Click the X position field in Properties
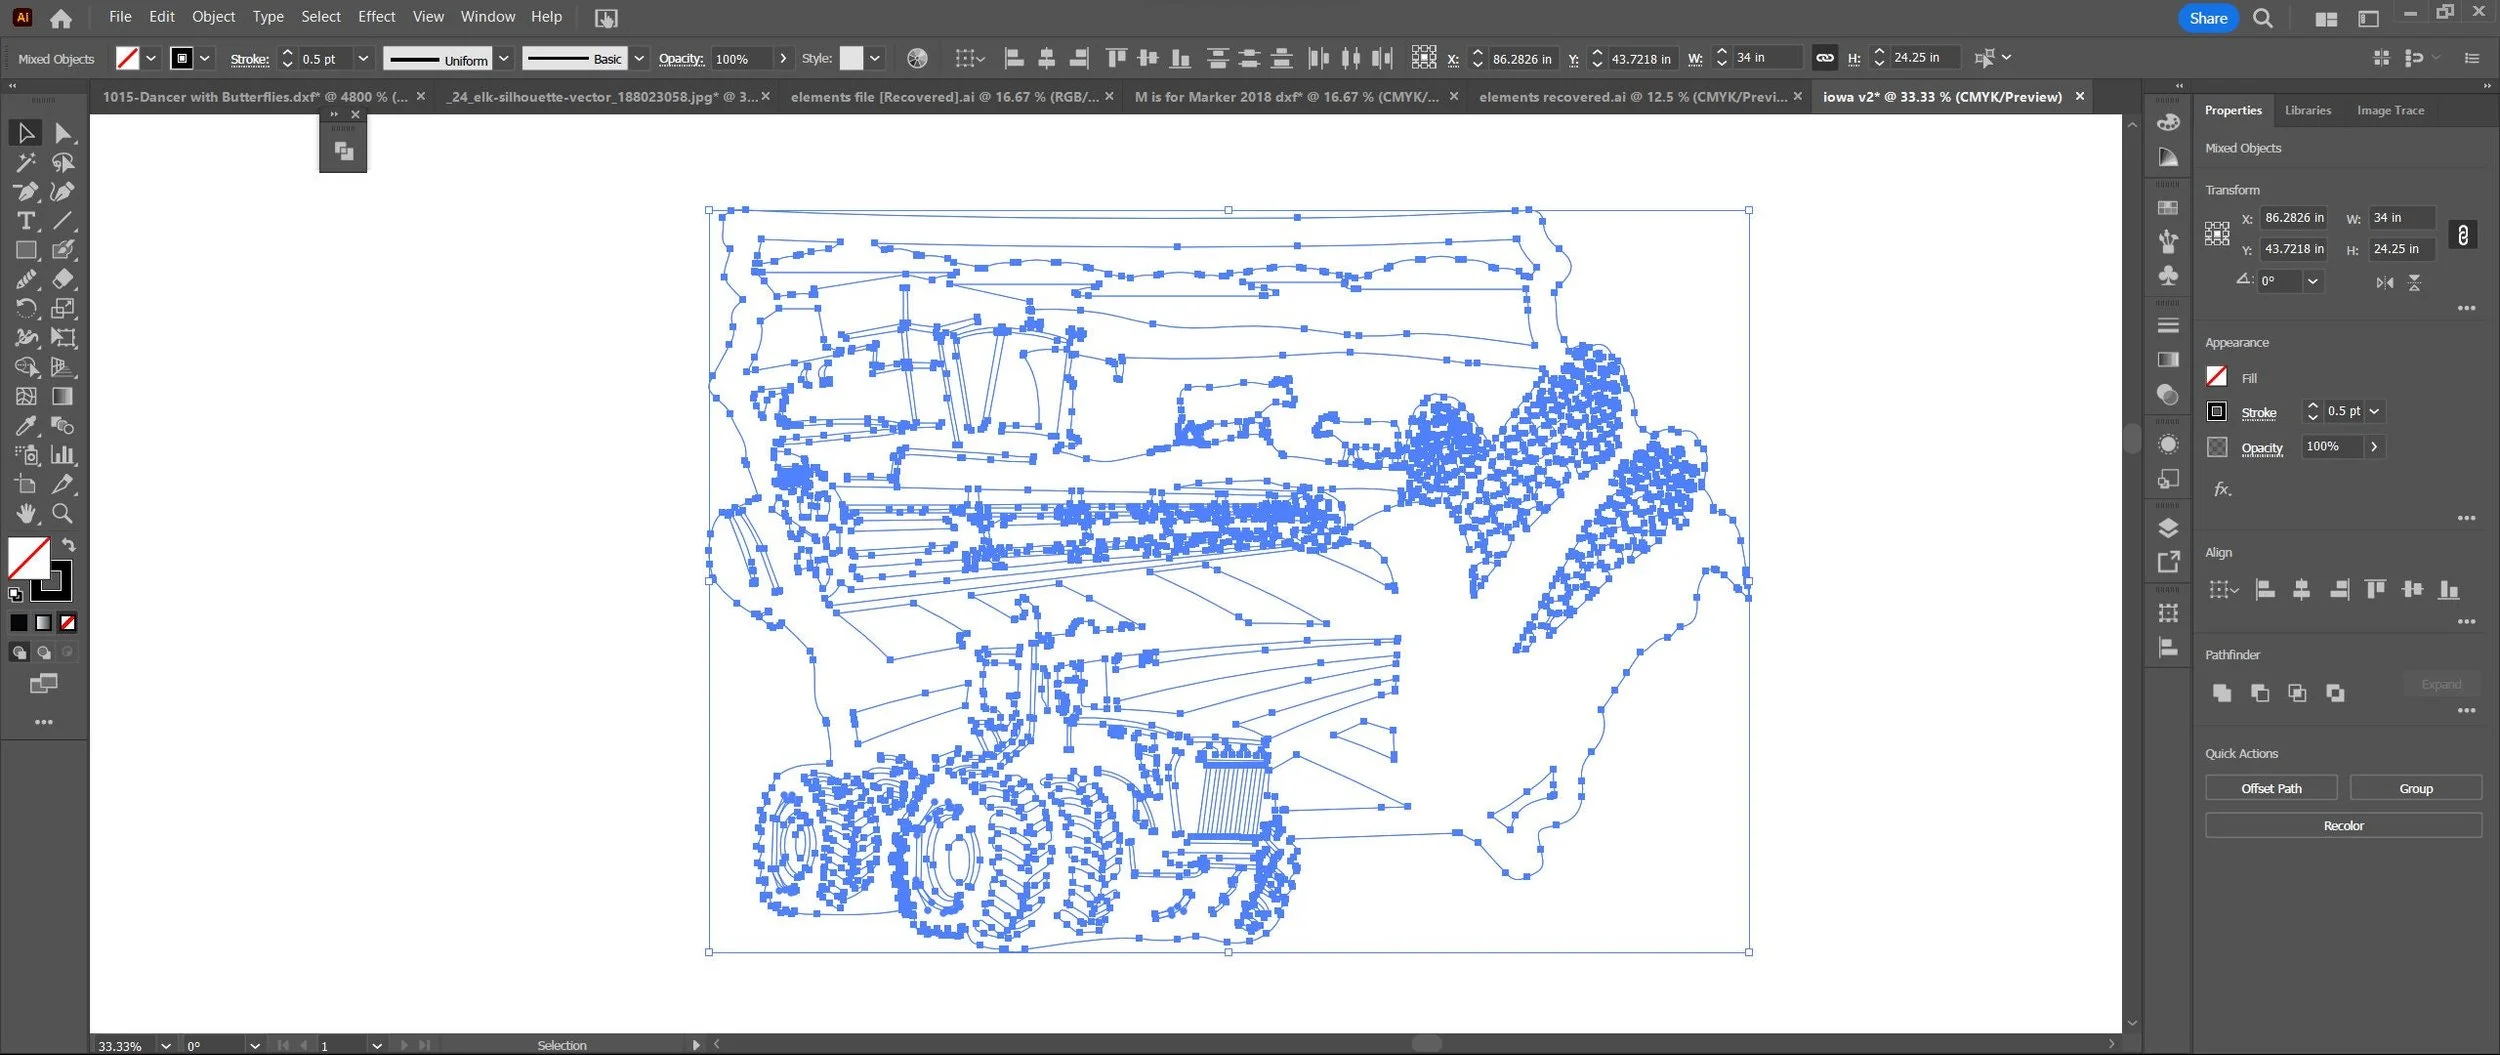2500x1055 pixels. tap(2294, 217)
